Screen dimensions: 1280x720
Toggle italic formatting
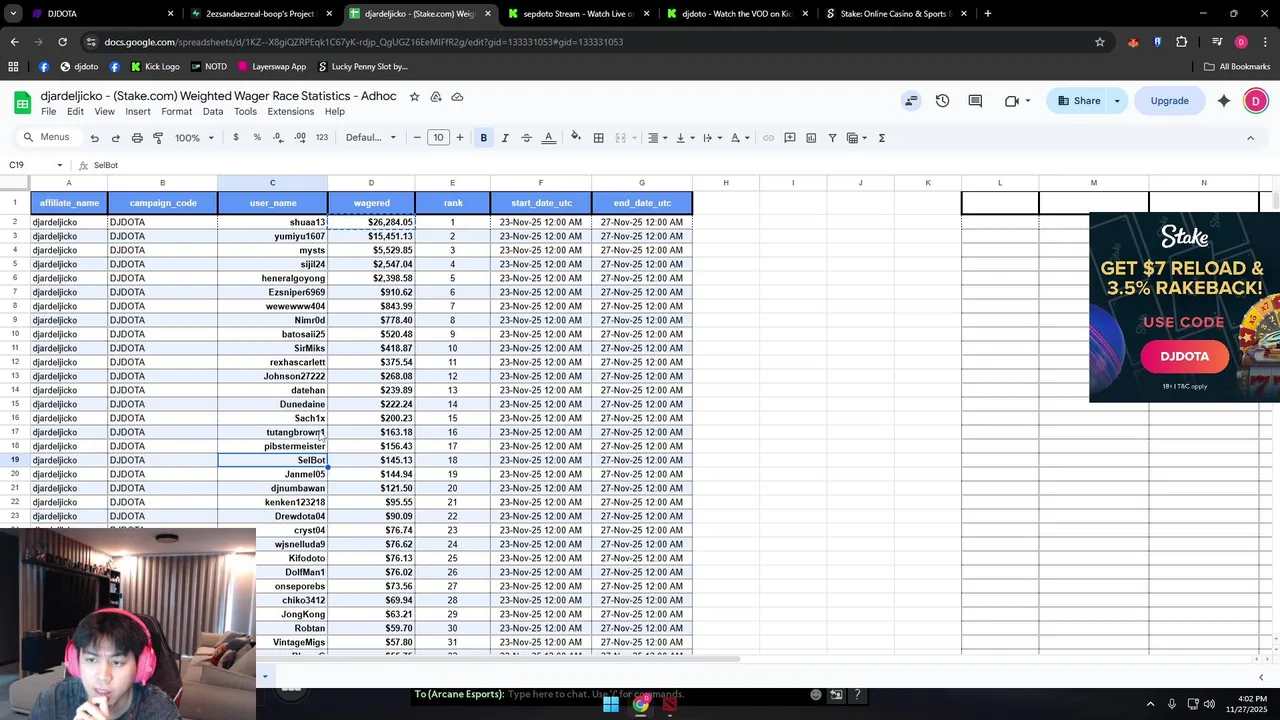(505, 138)
